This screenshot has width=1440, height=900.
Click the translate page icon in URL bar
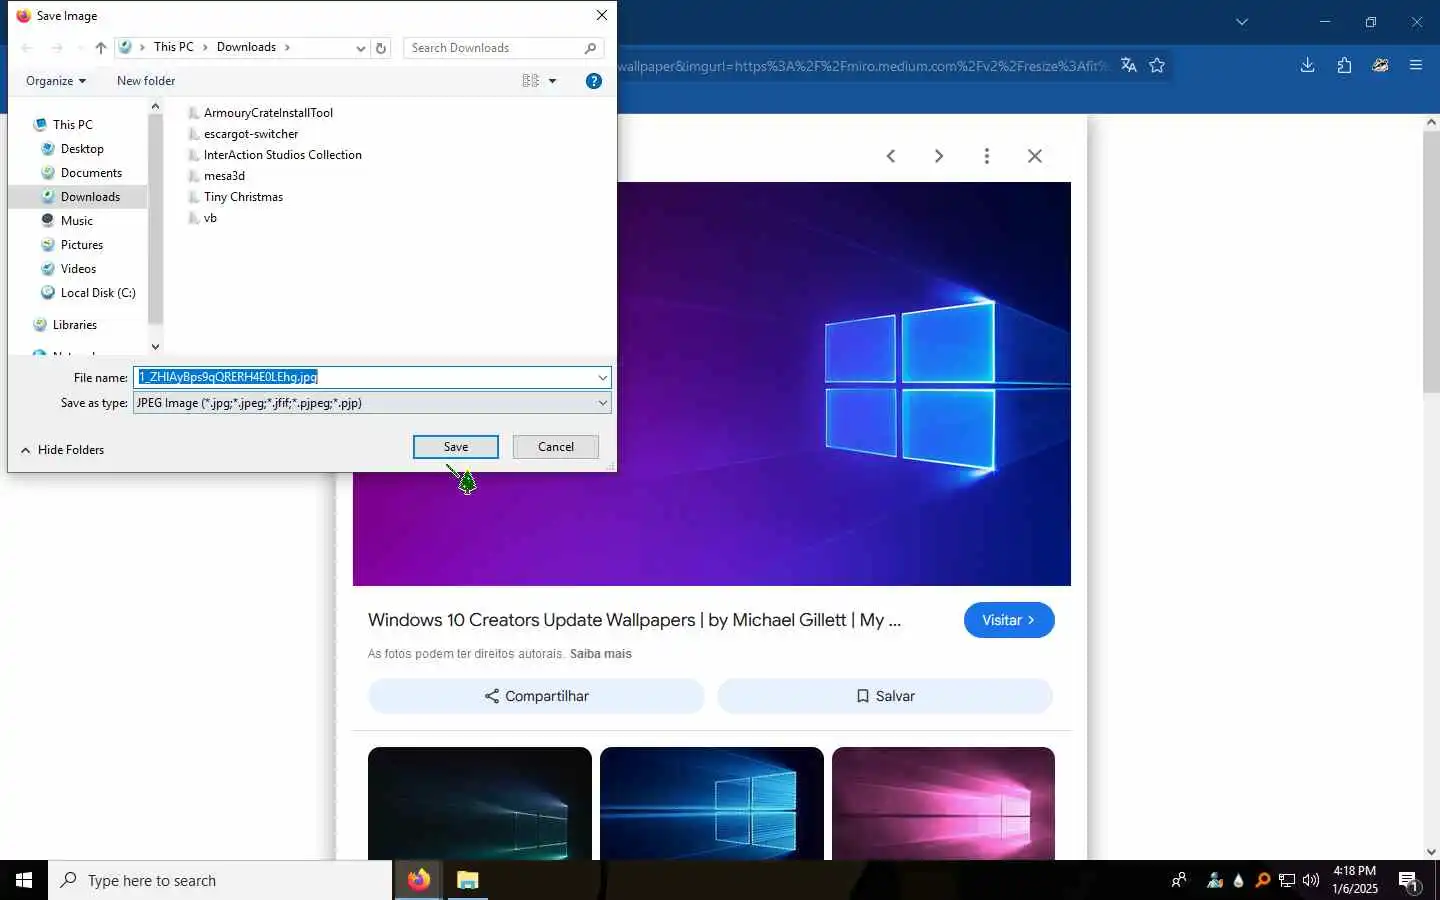click(1129, 65)
